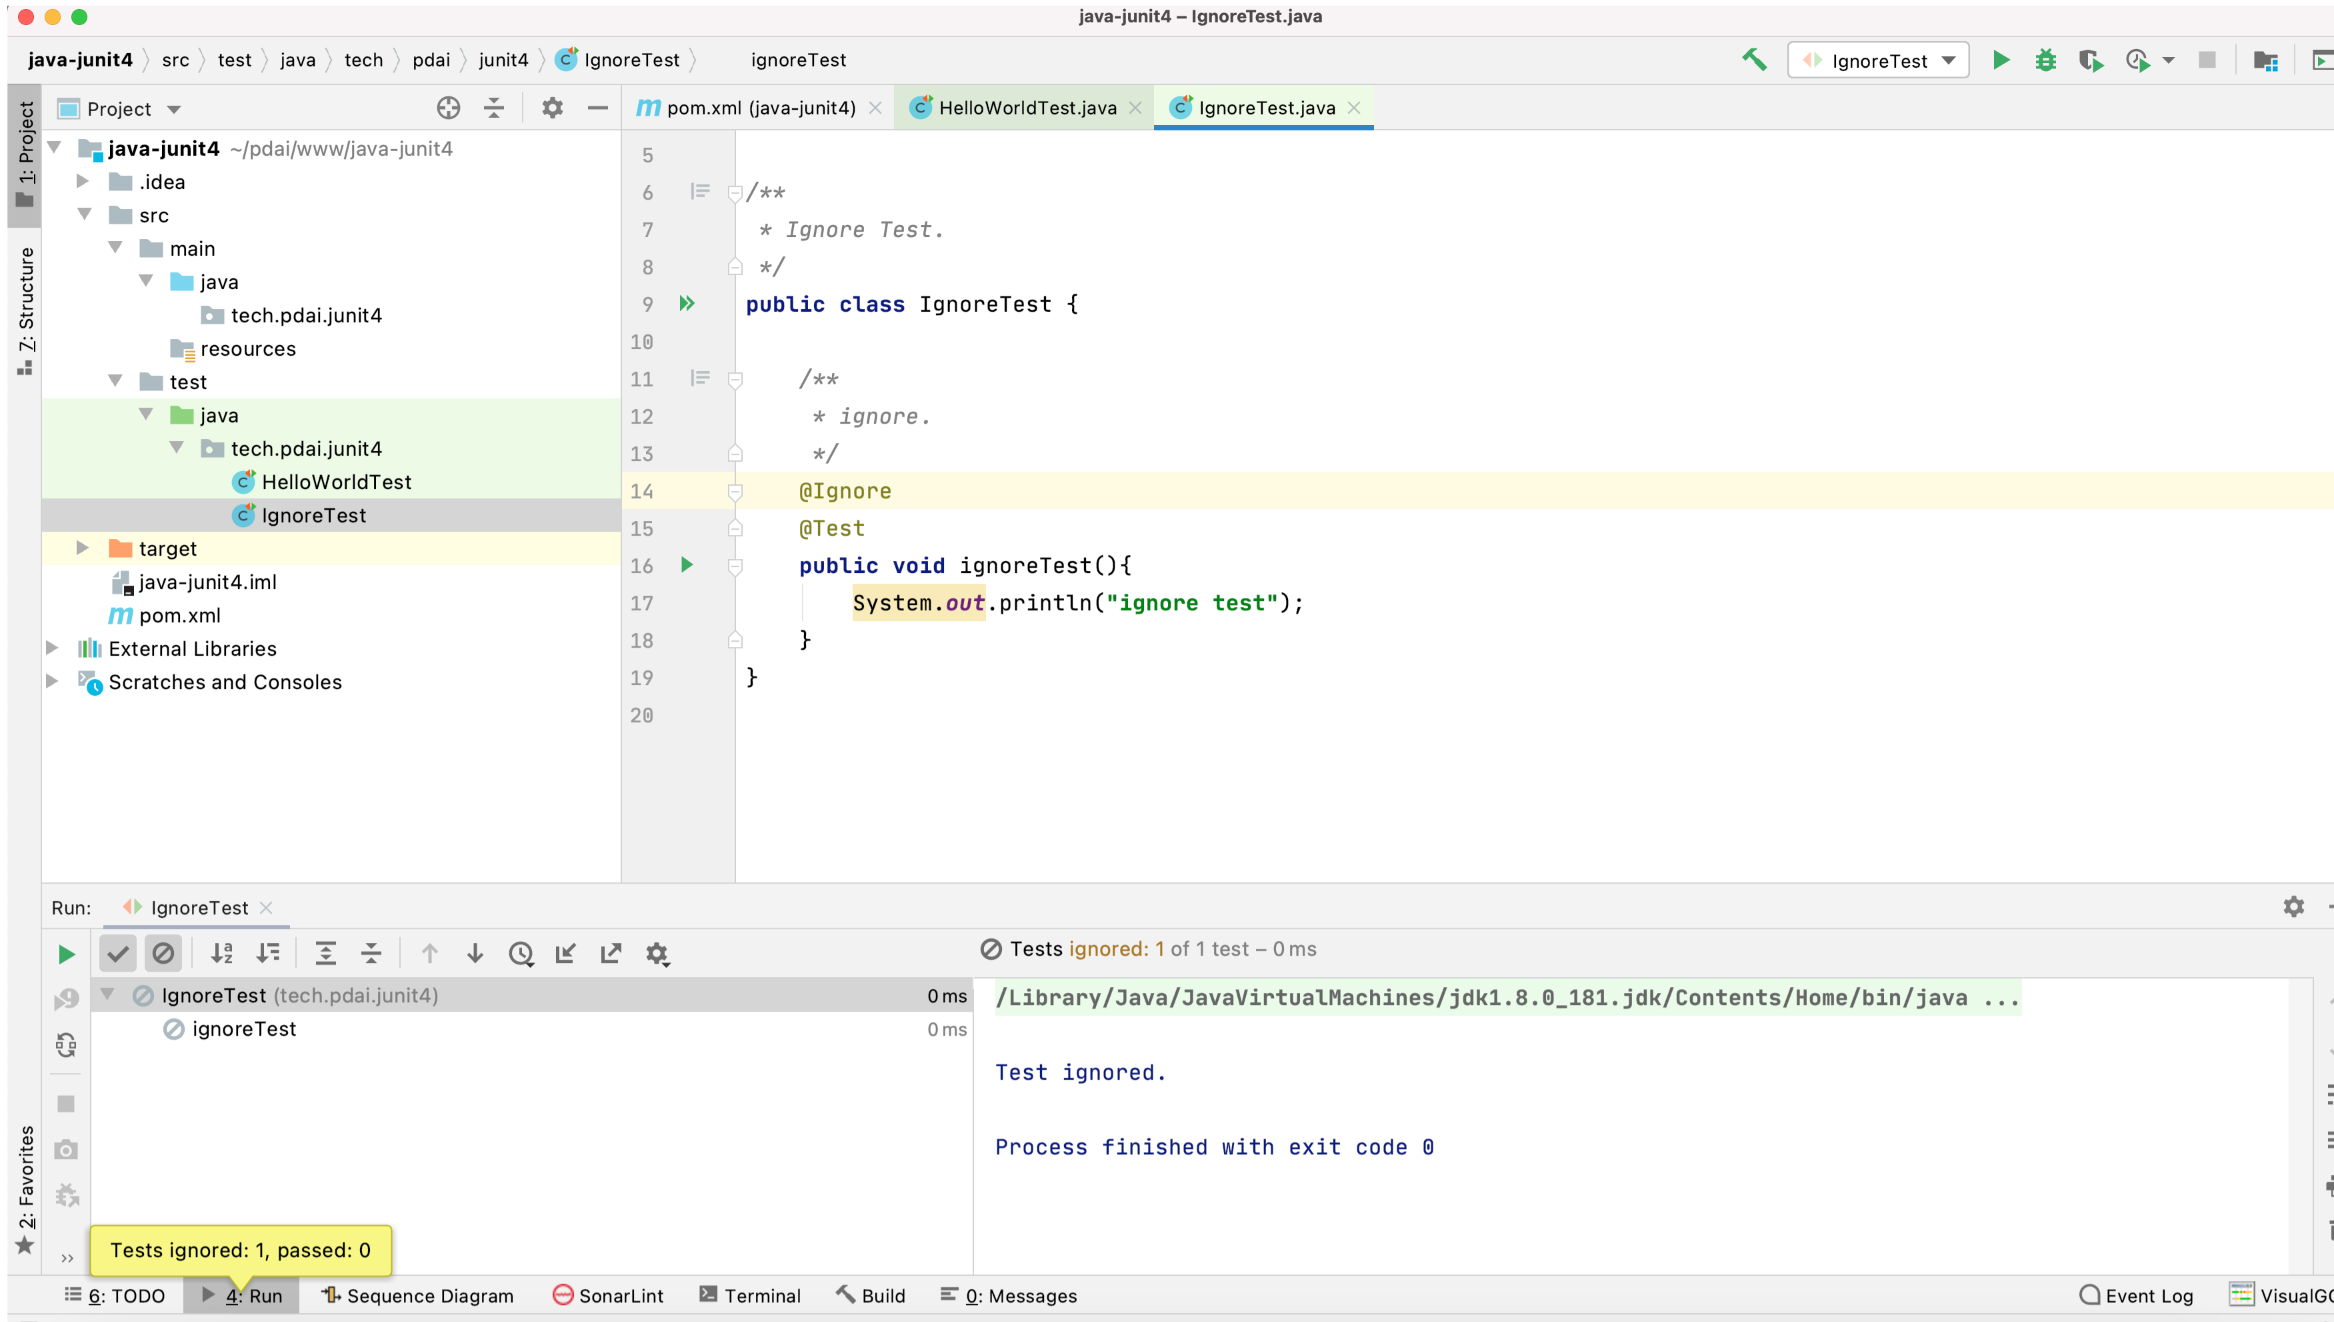Viewport: 2334px width, 1322px height.
Task: Click the Build project hammer icon
Action: click(1754, 60)
